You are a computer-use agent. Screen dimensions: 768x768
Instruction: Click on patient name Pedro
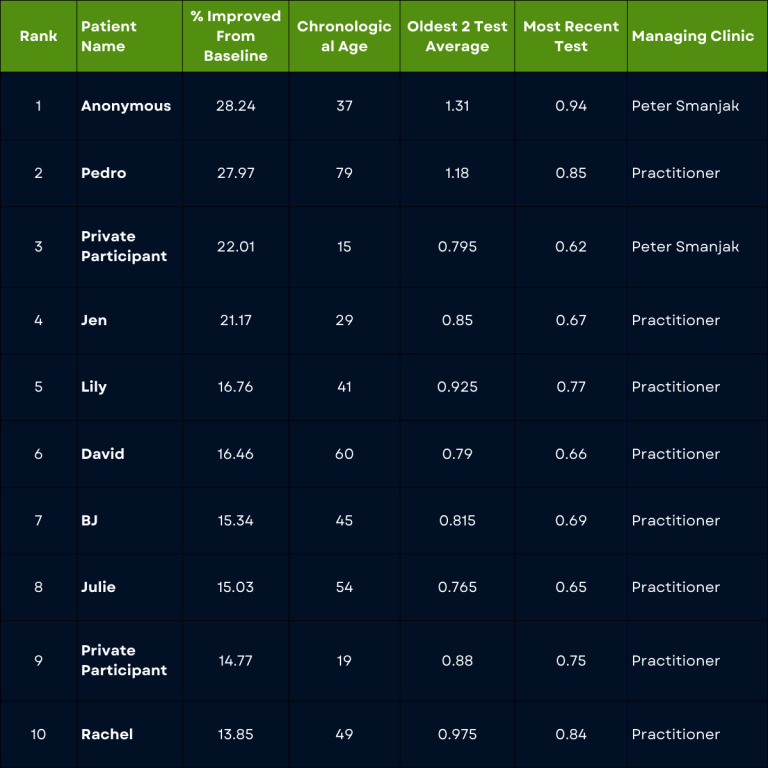tap(104, 173)
